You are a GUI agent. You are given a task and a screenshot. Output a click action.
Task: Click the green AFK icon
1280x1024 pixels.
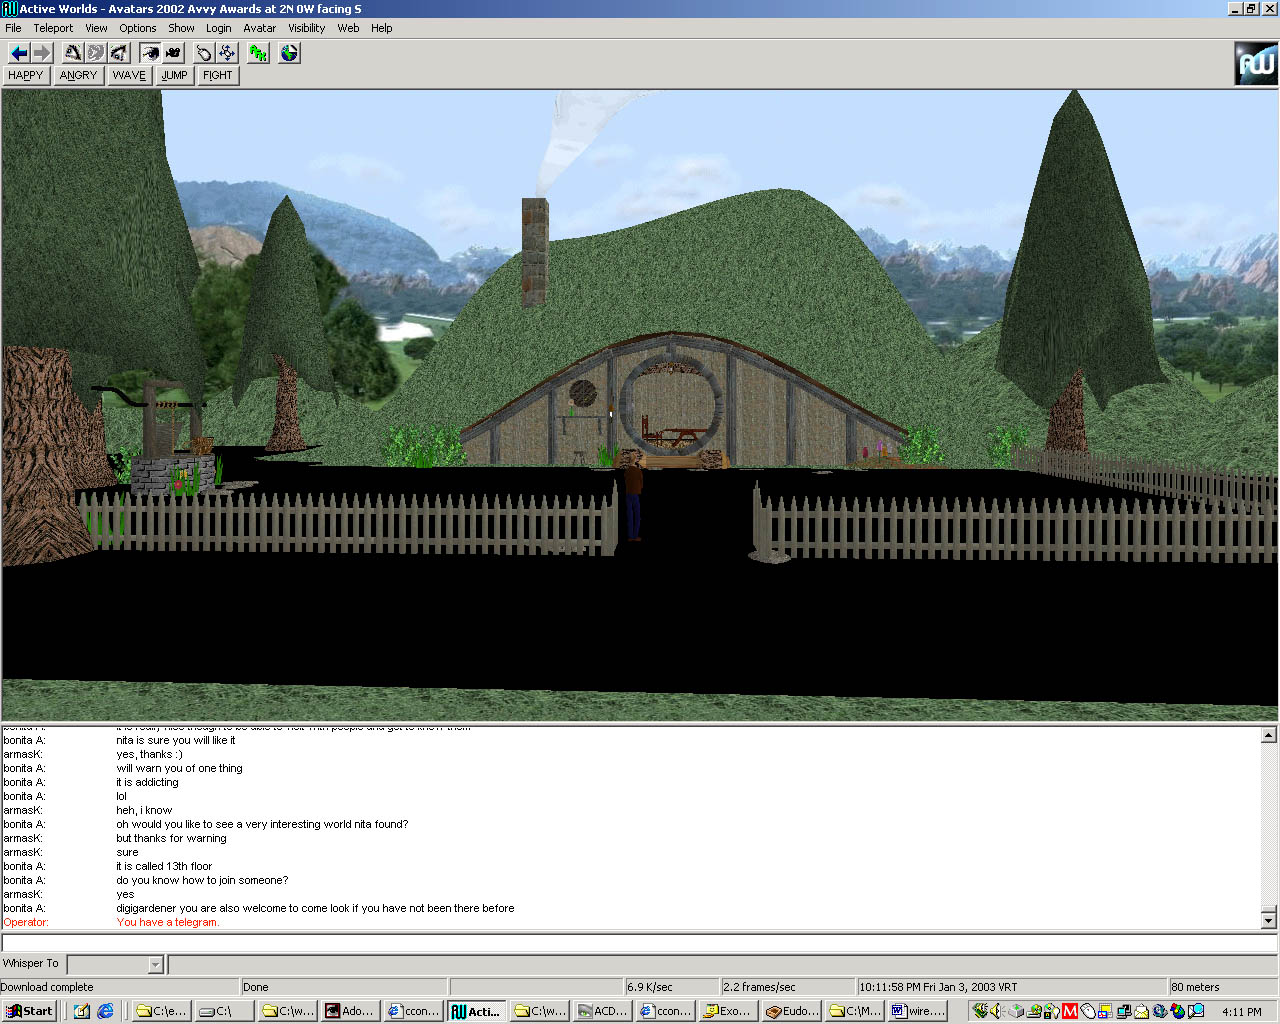(258, 53)
